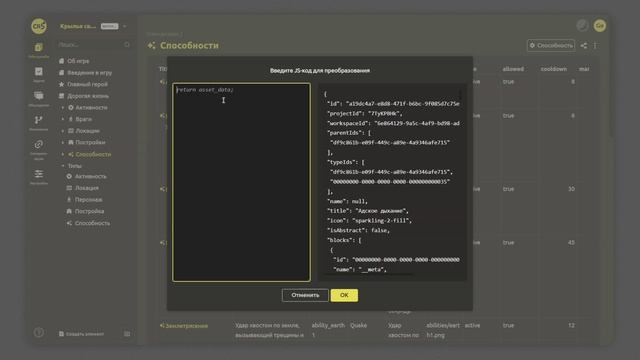
Task: Click the JSON preview panel
Action: pyautogui.click(x=392, y=182)
